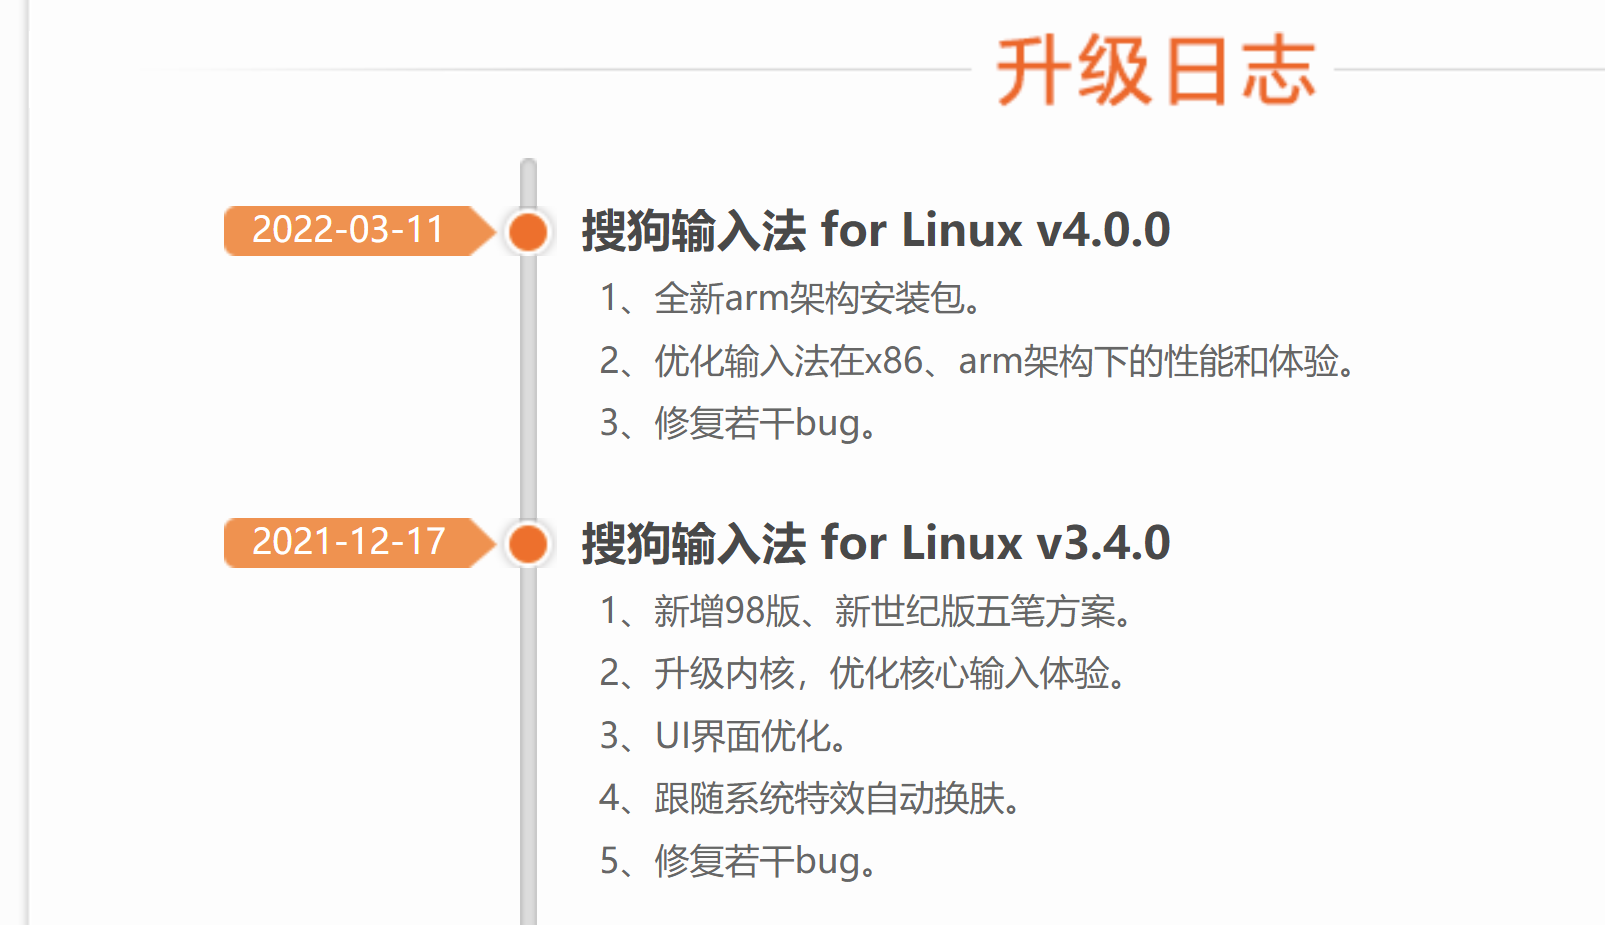Viewport: 1605px width, 925px height.
Task: Click the vertical page border at far left
Action: coord(28,460)
